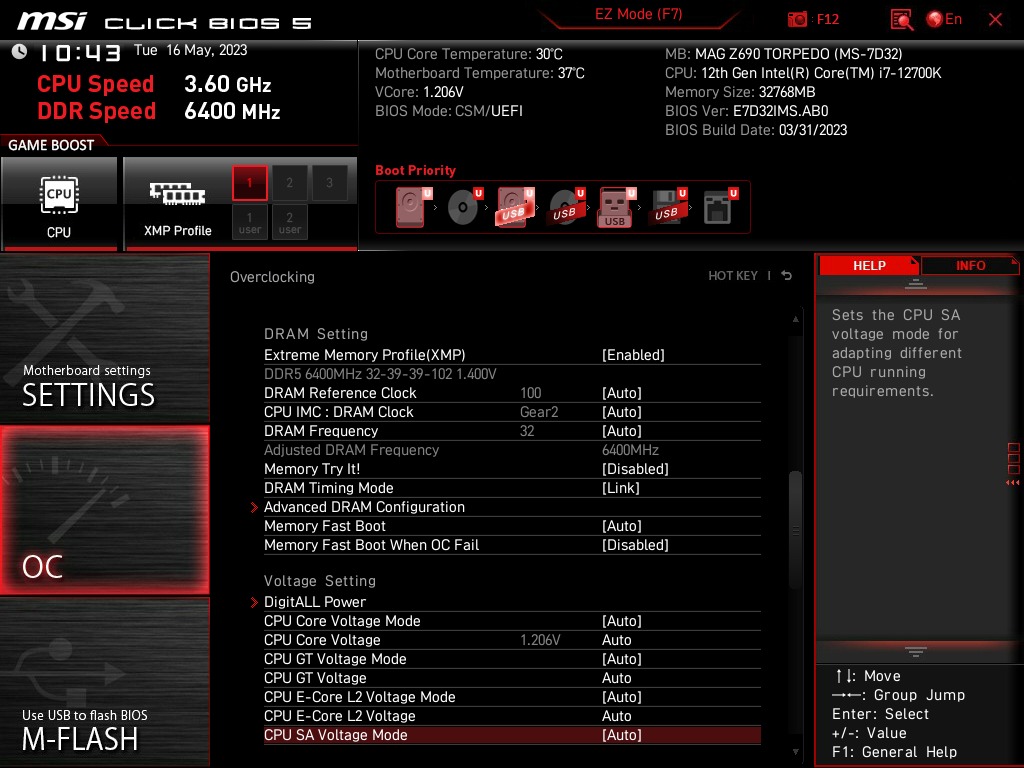Click the network boot device icon
Viewport: 1024px width, 768px height.
(720, 207)
